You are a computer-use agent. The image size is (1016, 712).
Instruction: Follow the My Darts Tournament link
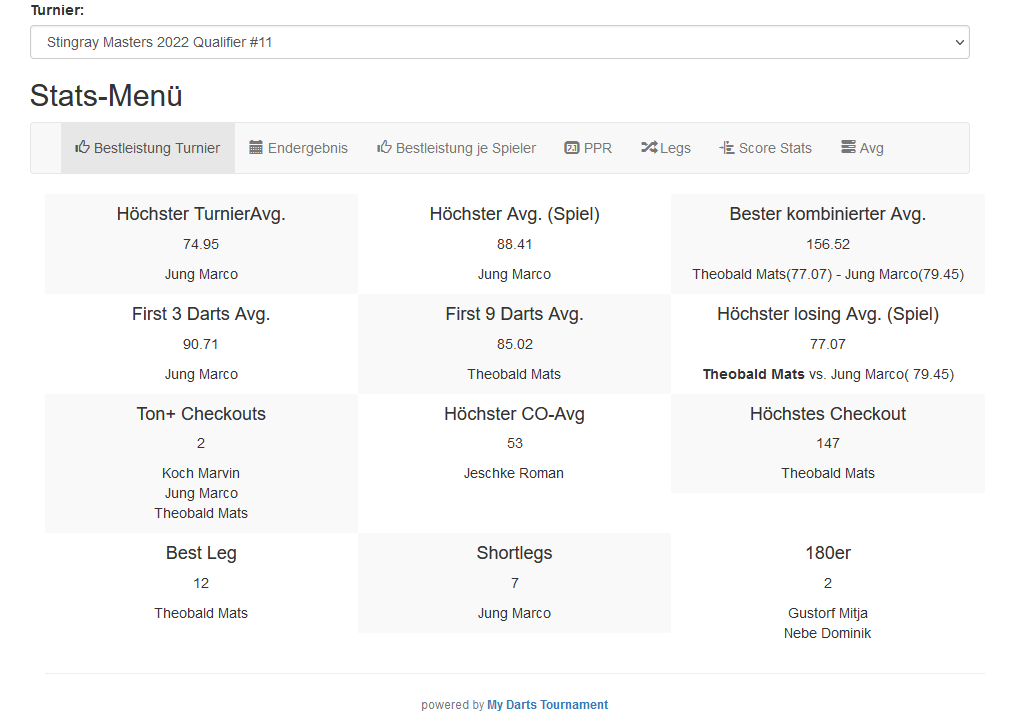coord(547,705)
